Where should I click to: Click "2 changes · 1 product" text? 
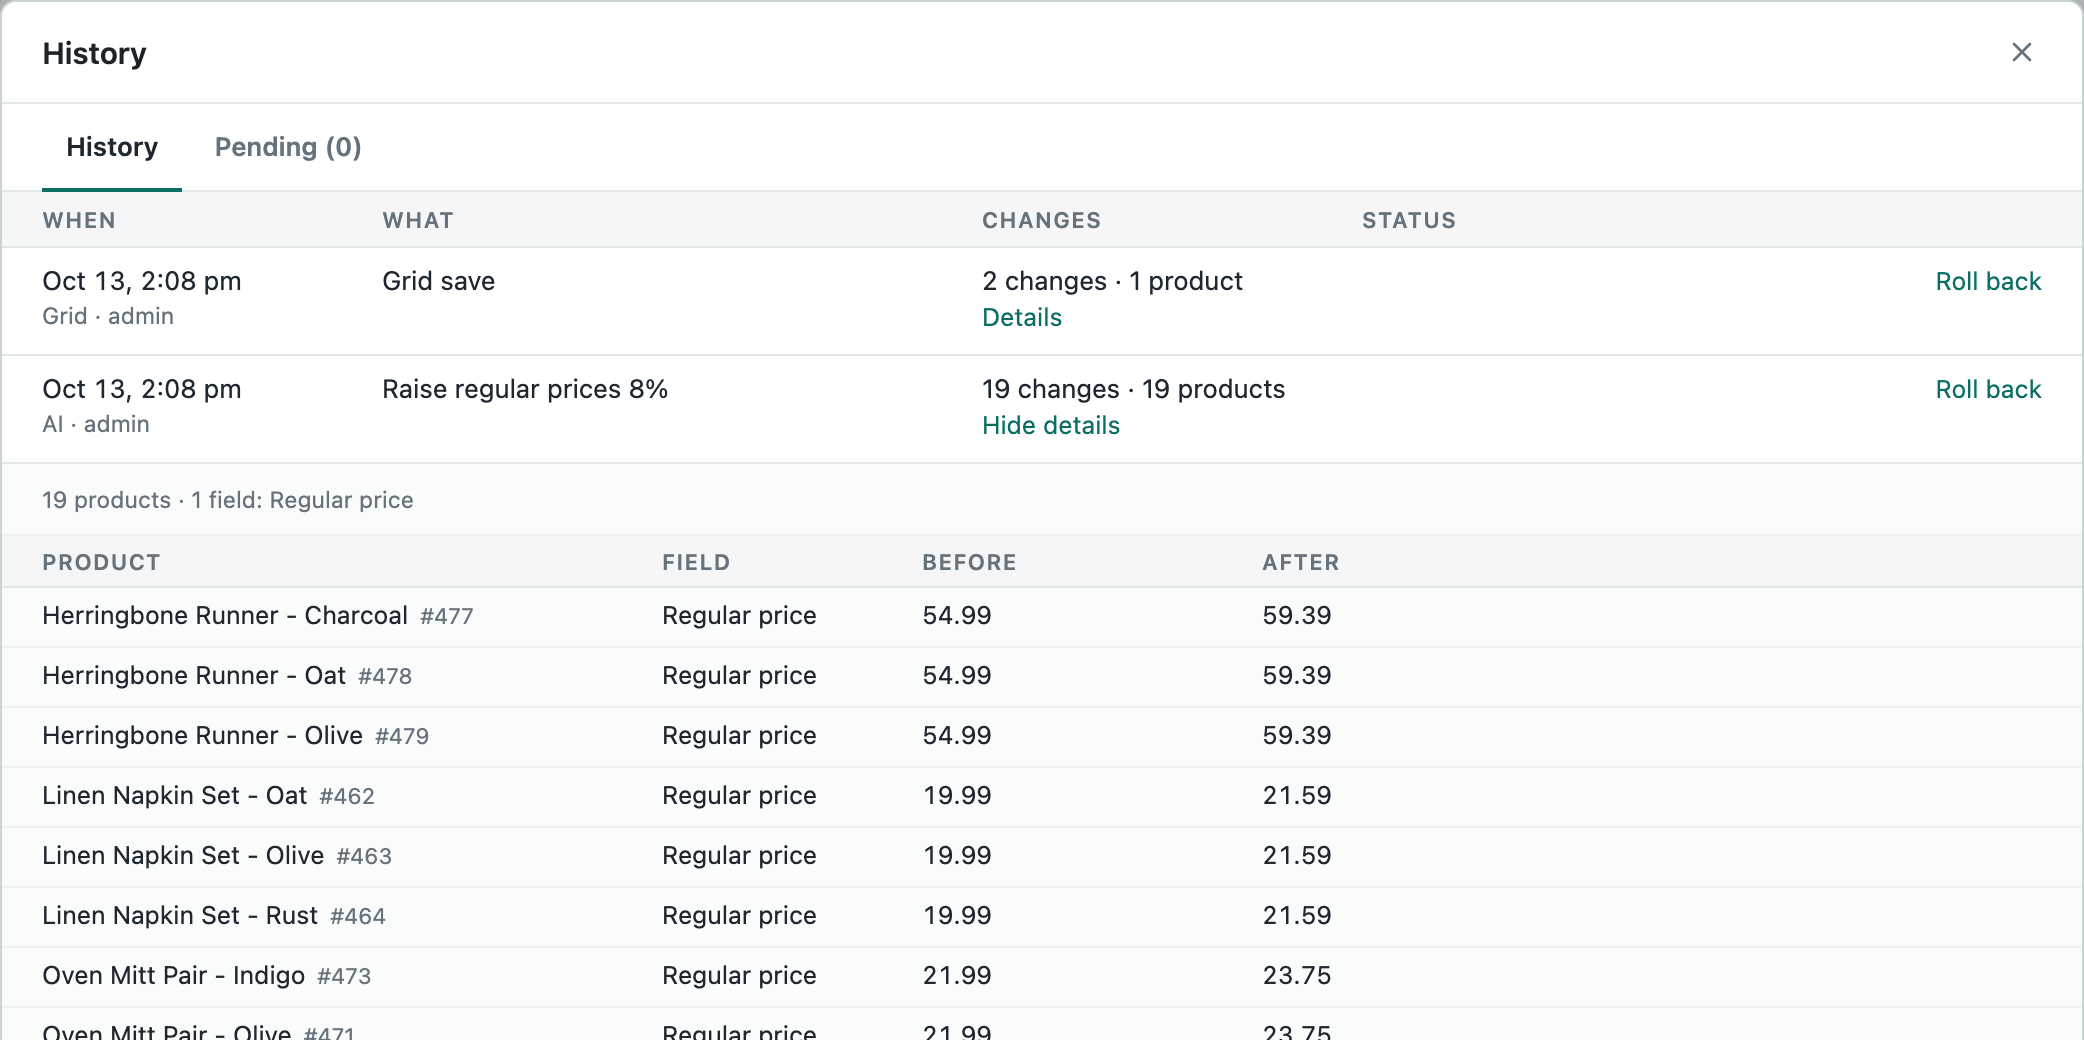(x=1112, y=281)
